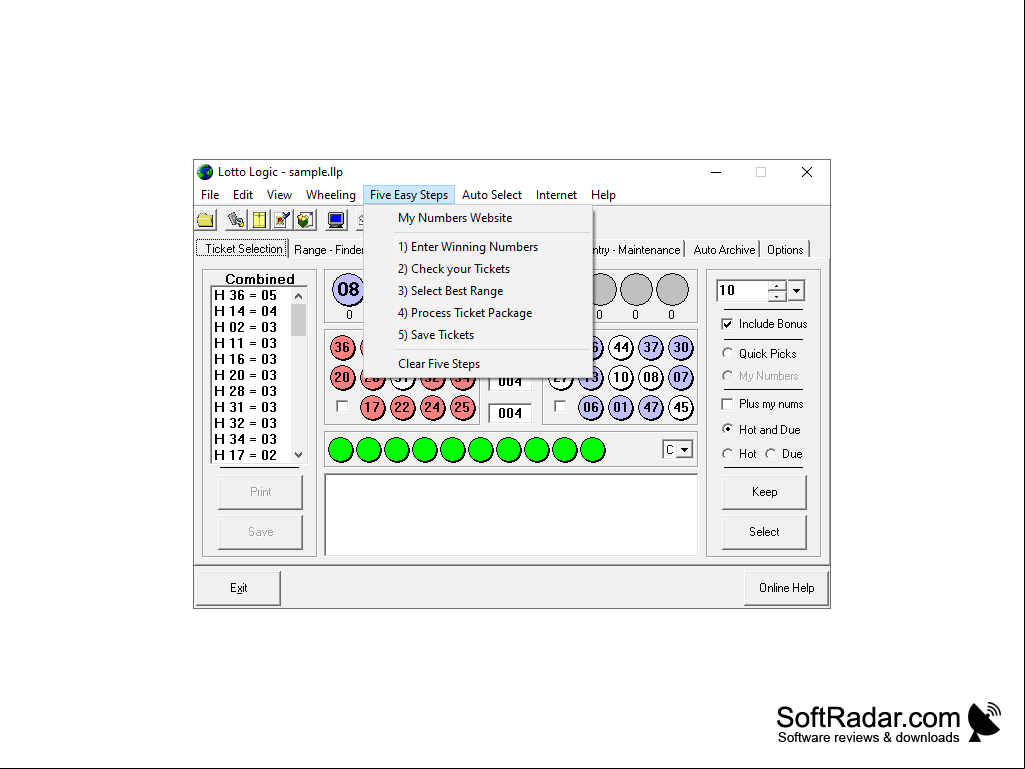This screenshot has height=769, width=1025.
Task: Click the white ball numbered 08 in the grid
Action: 651,377
